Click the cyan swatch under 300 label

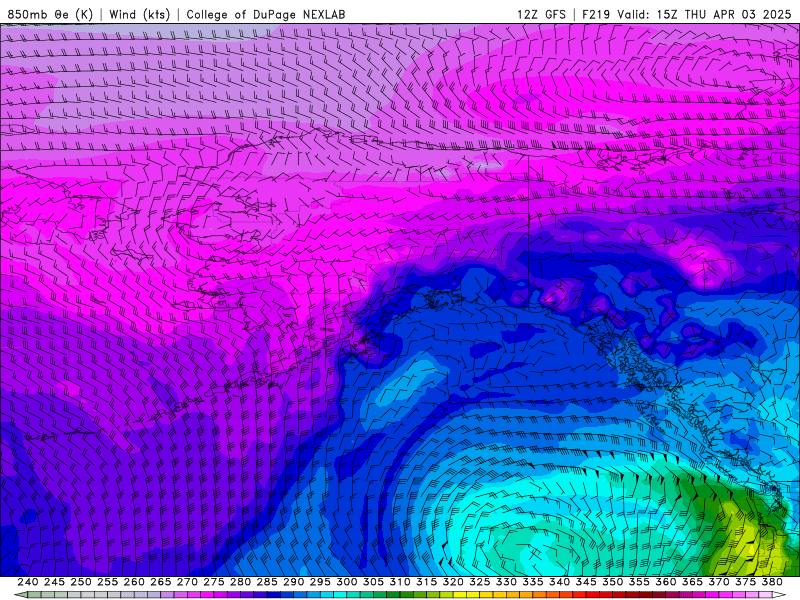coord(340,595)
